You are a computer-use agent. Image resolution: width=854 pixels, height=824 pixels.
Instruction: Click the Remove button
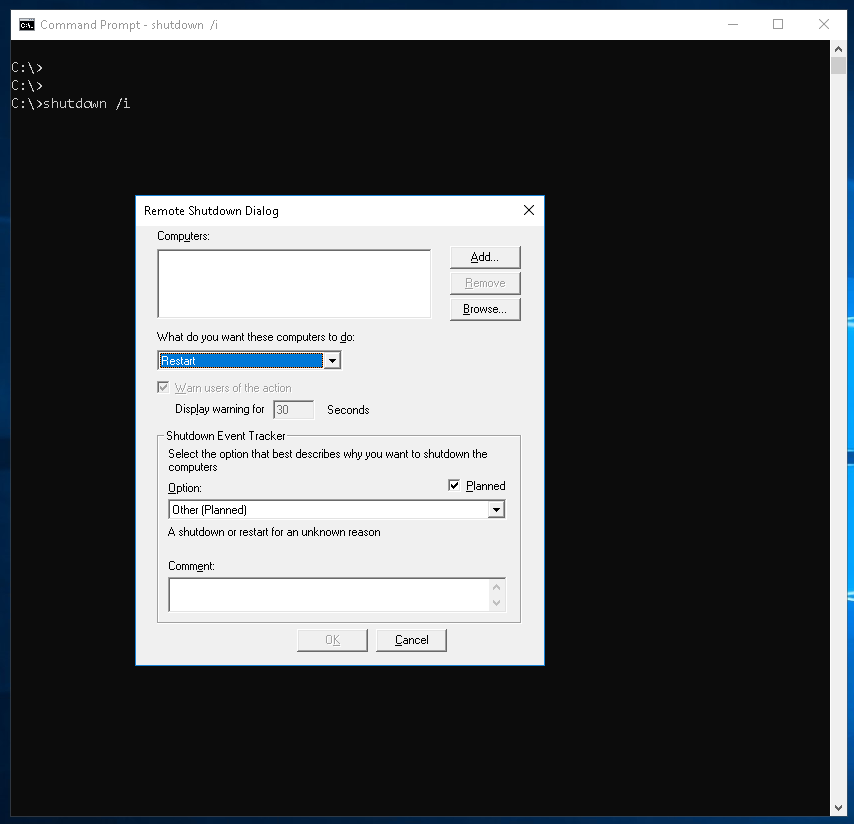coord(485,283)
